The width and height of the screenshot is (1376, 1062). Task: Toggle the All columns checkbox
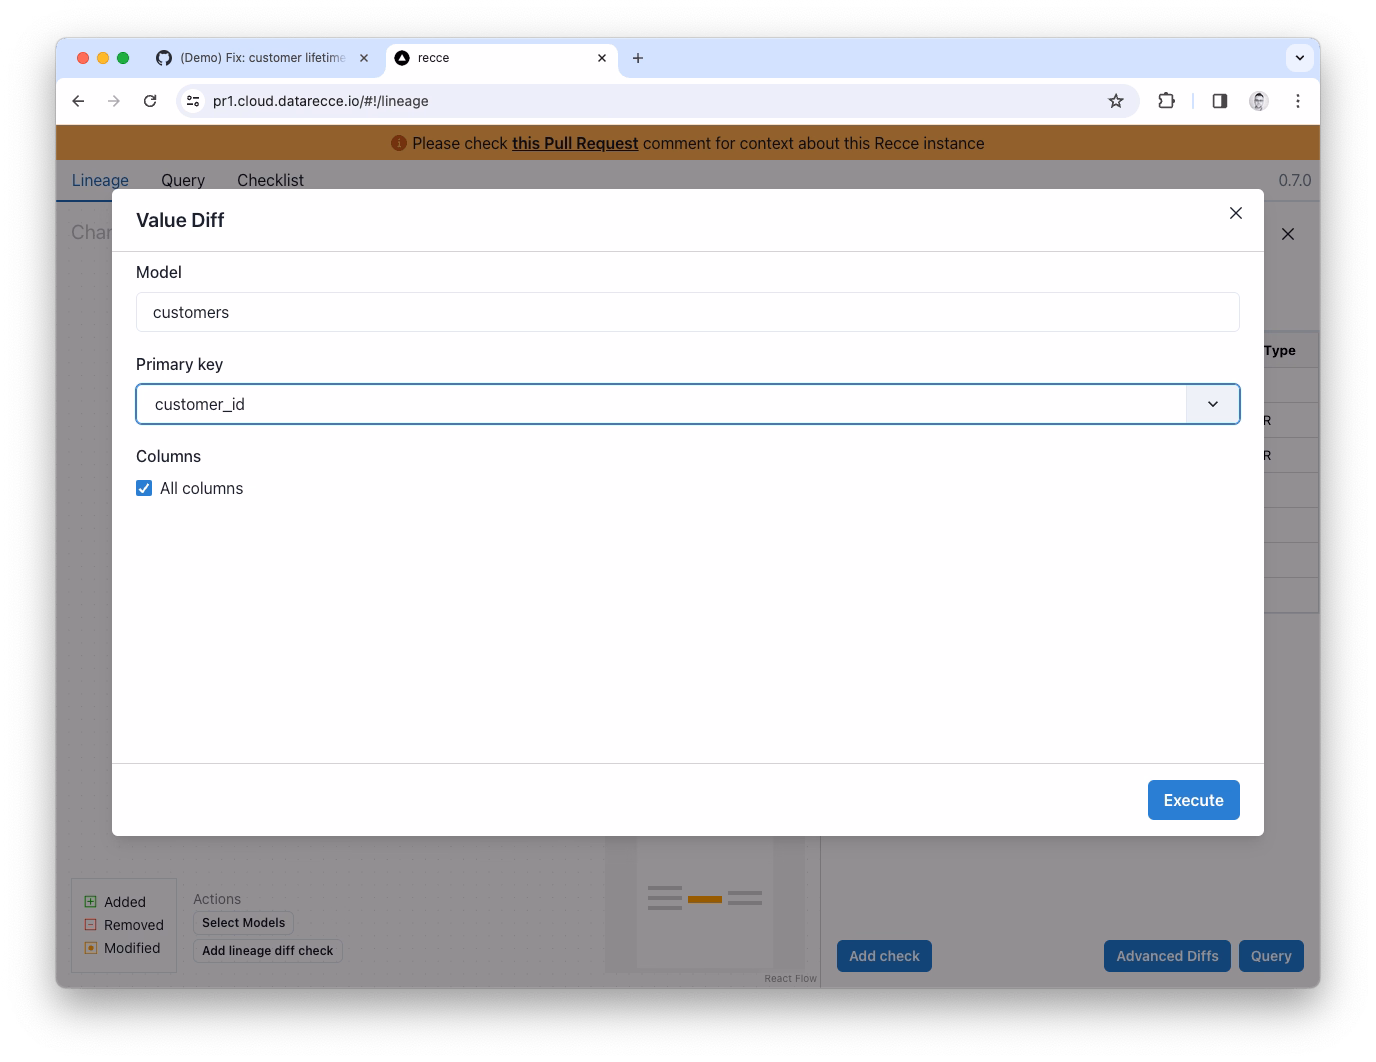[144, 488]
